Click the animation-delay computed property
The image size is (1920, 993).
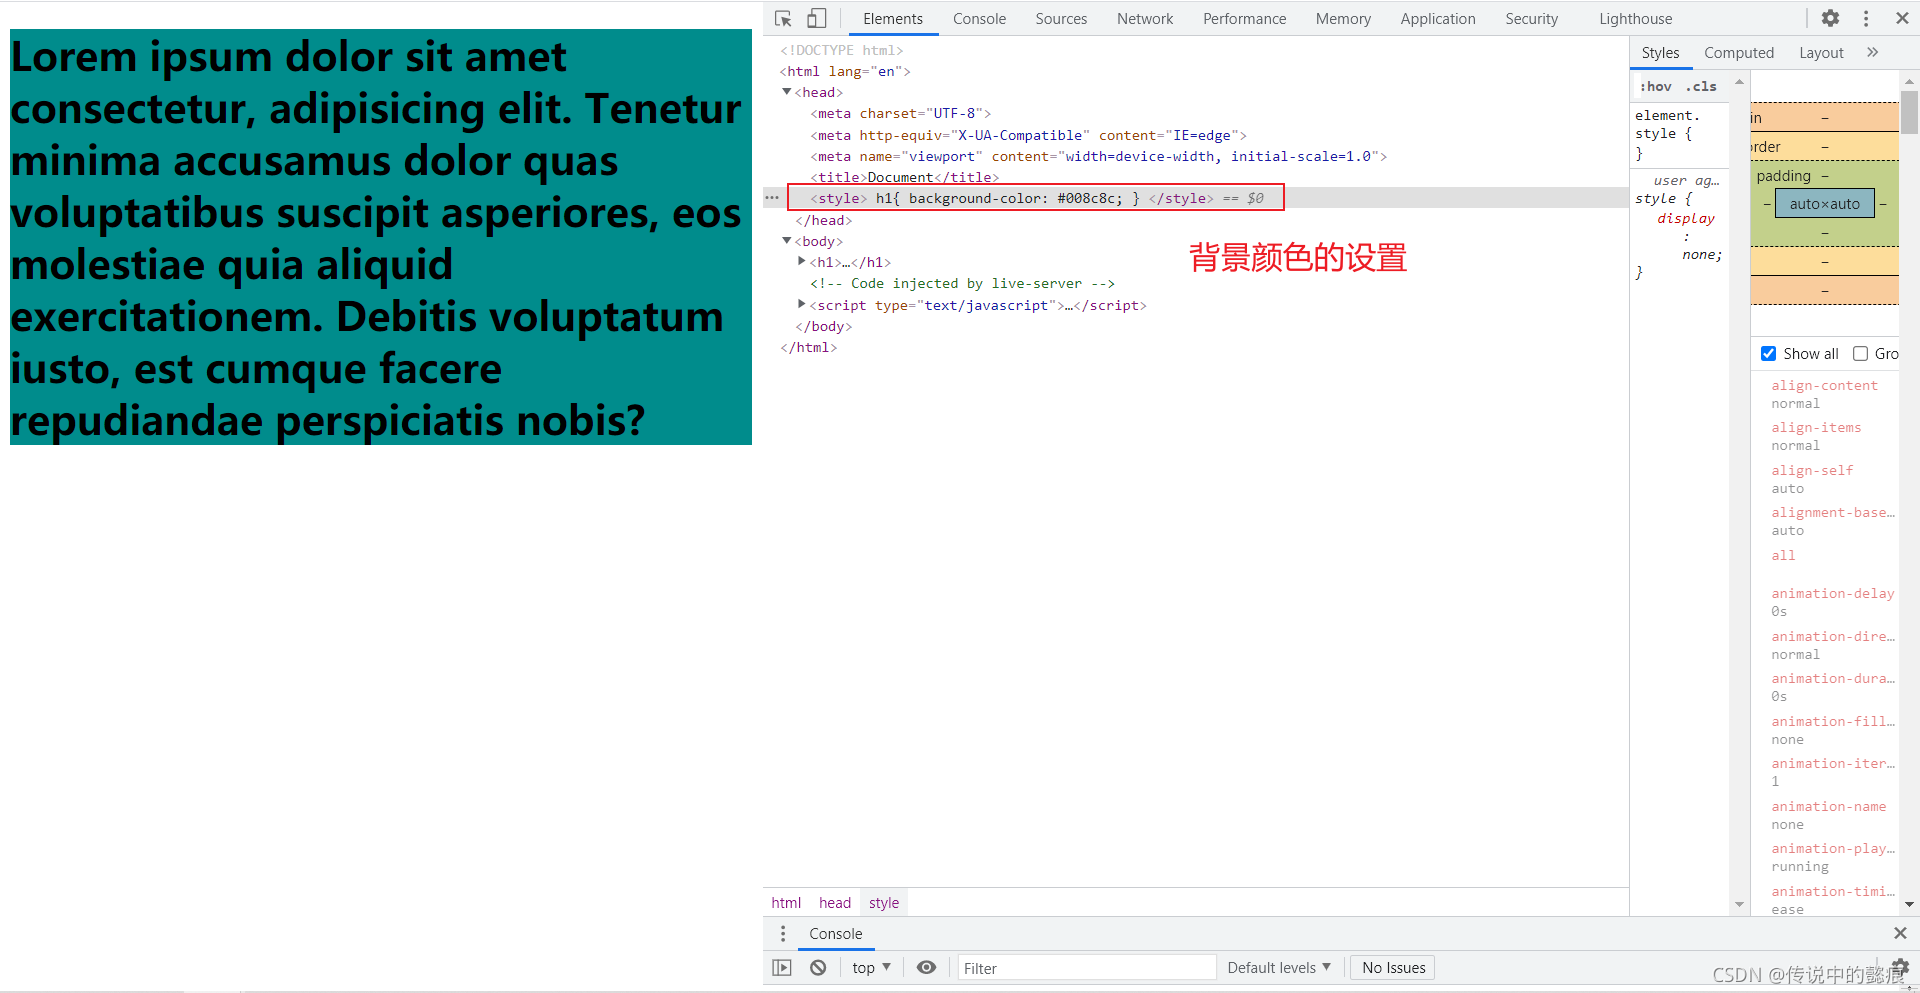pos(1832,594)
